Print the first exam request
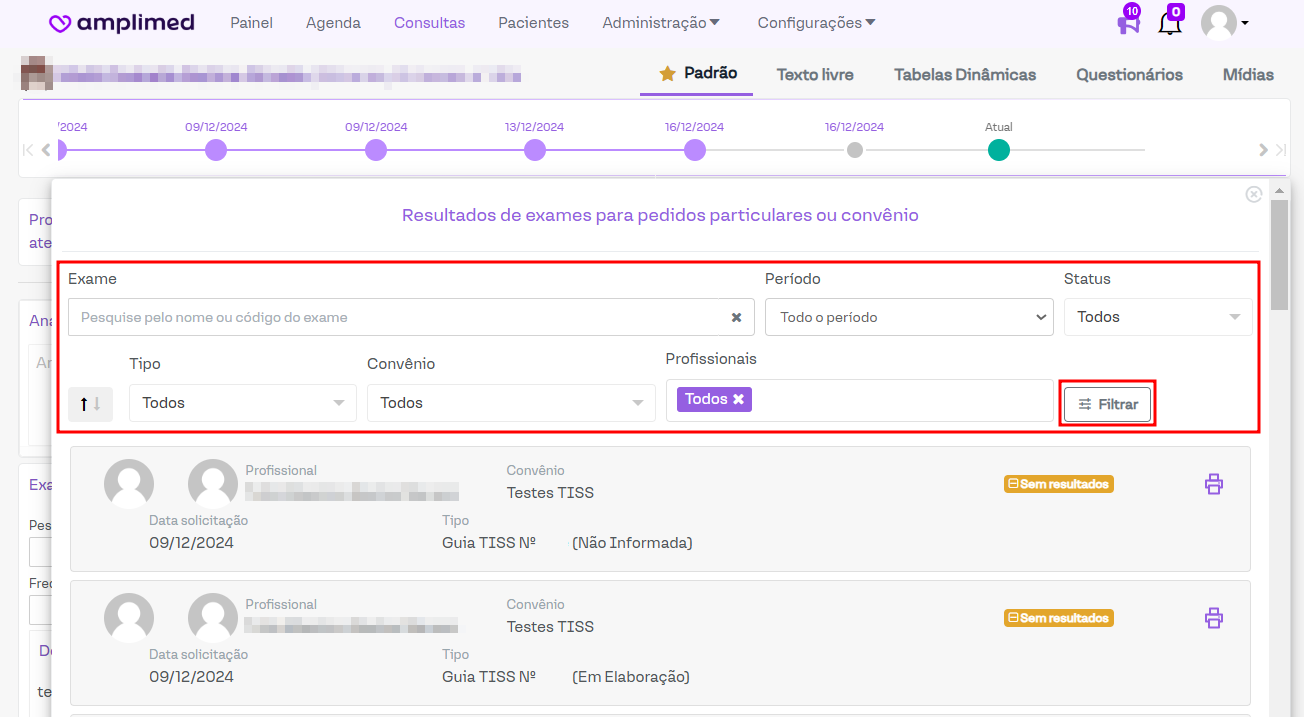 [x=1213, y=484]
